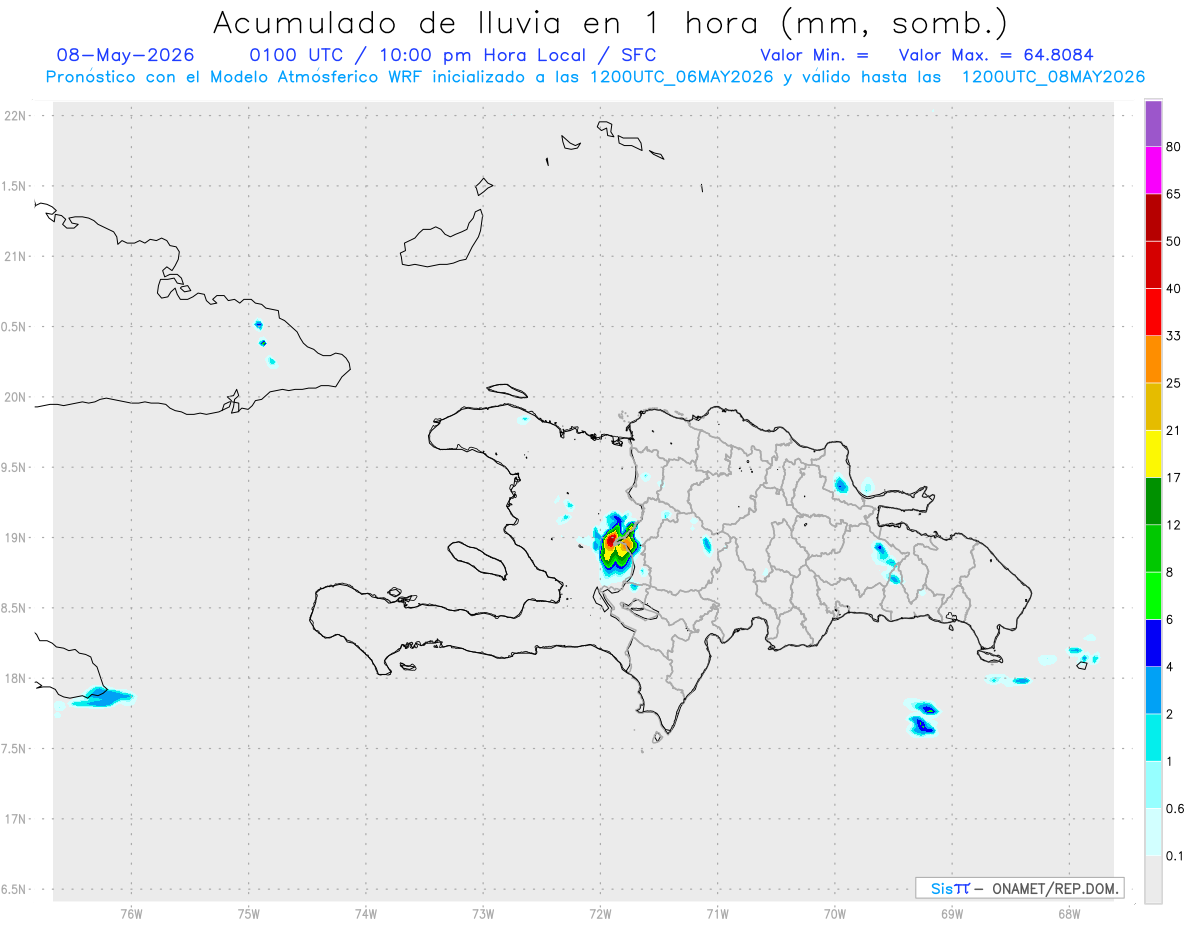
Task: Click the magenta colorbar segment below 80
Action: [x=1153, y=171]
